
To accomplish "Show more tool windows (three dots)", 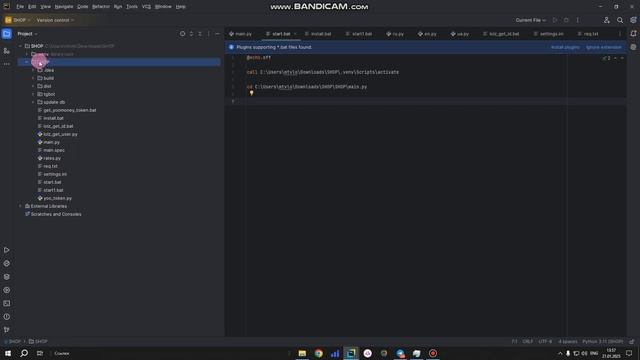I will [x=7, y=64].
